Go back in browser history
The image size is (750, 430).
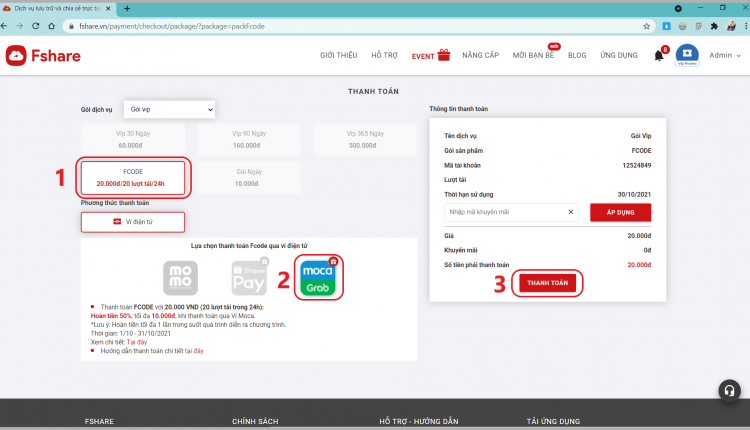(4, 26)
